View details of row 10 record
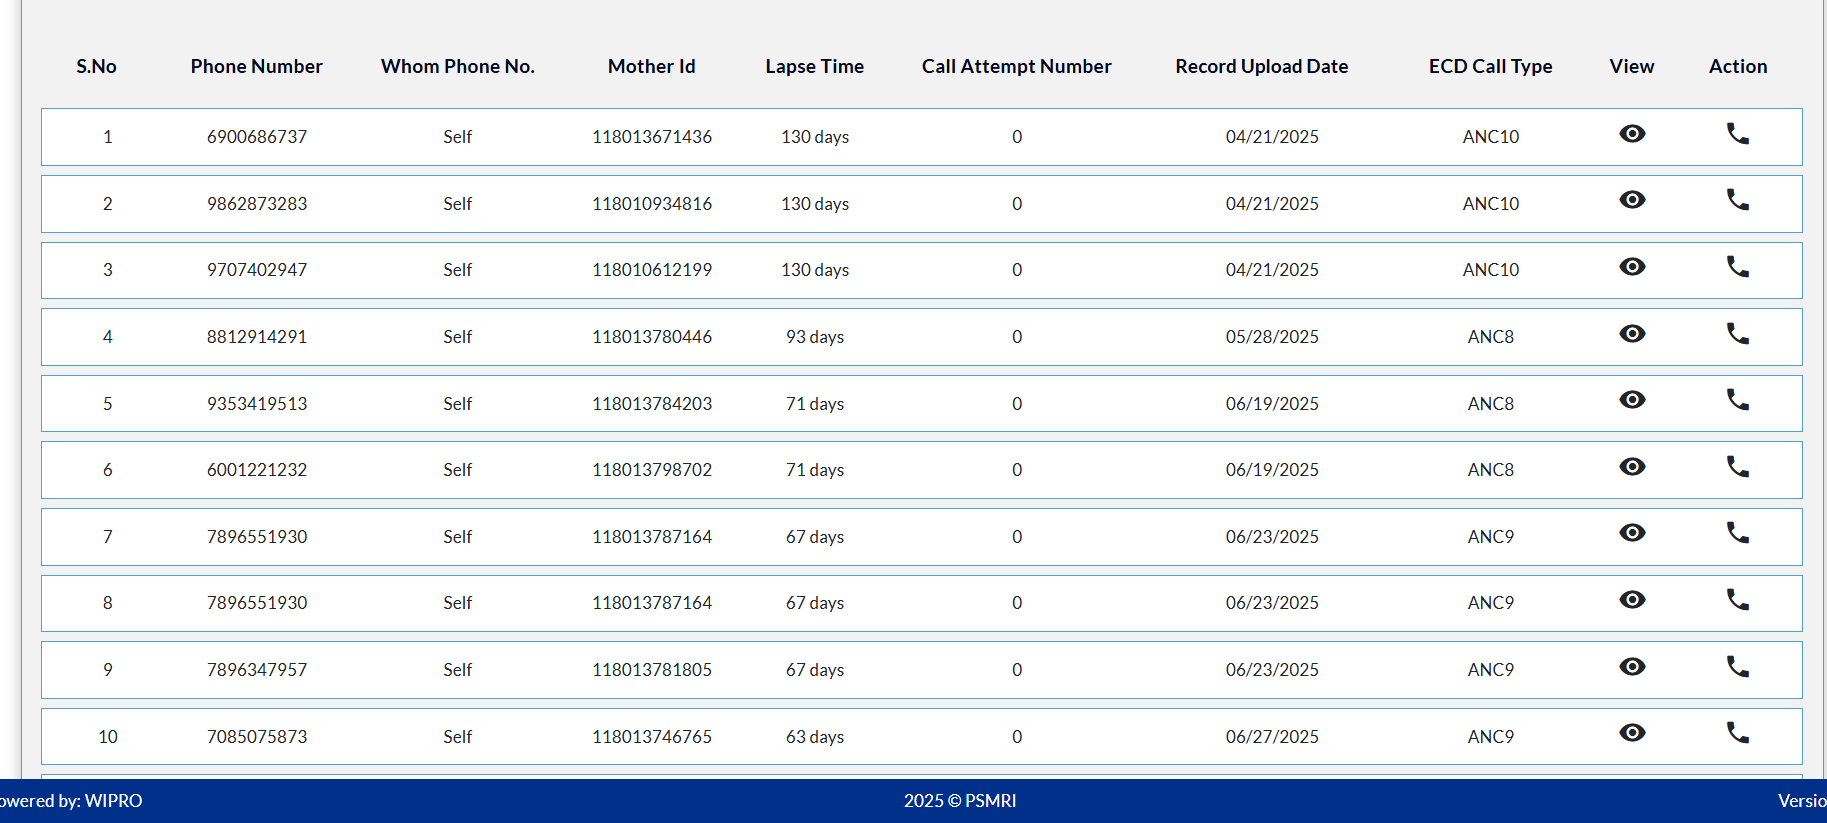The height and width of the screenshot is (823, 1827). tap(1632, 733)
